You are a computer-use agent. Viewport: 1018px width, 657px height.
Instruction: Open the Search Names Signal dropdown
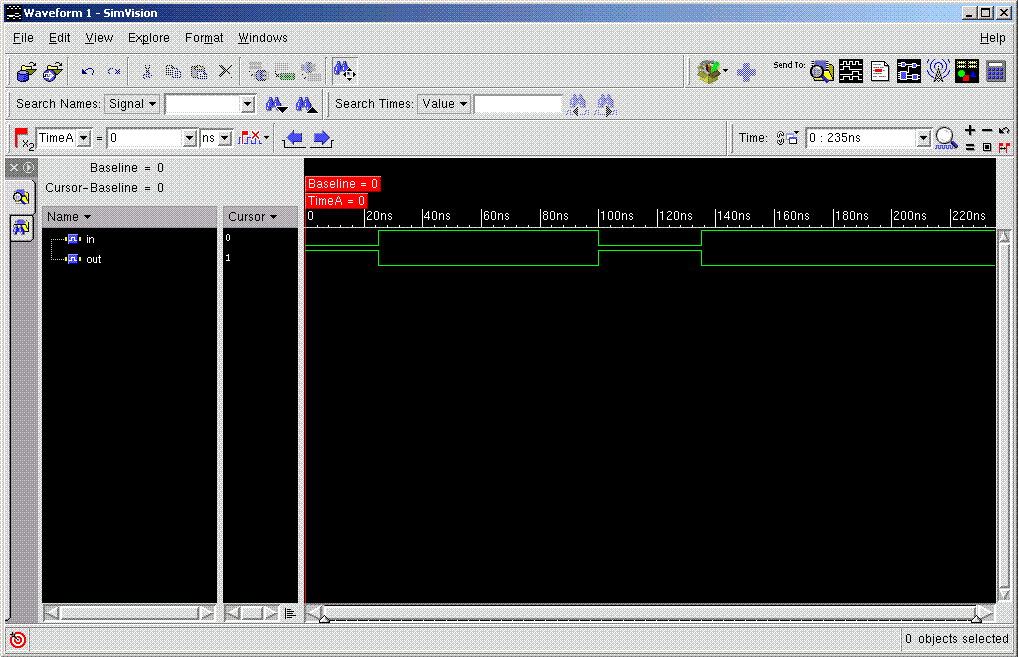click(132, 104)
